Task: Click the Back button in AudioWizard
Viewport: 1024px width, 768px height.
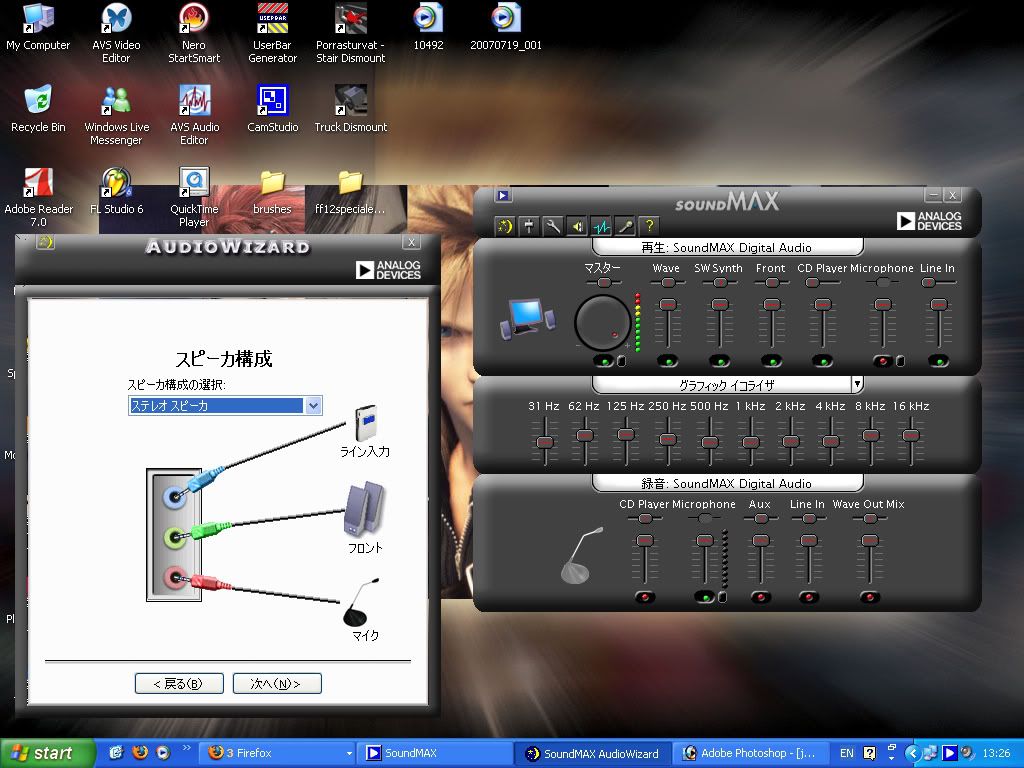Action: pos(179,684)
